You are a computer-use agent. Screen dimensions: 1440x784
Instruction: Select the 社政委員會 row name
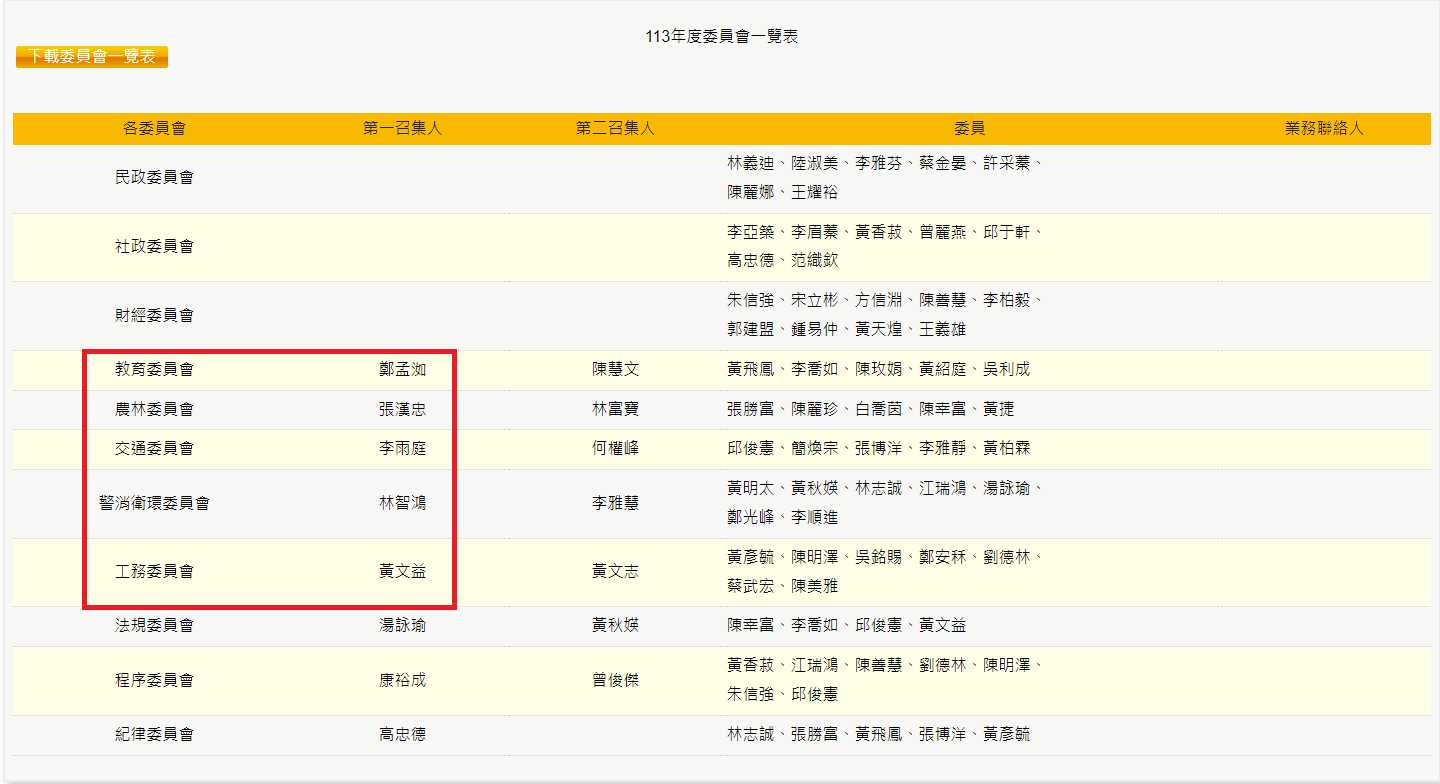(x=154, y=246)
